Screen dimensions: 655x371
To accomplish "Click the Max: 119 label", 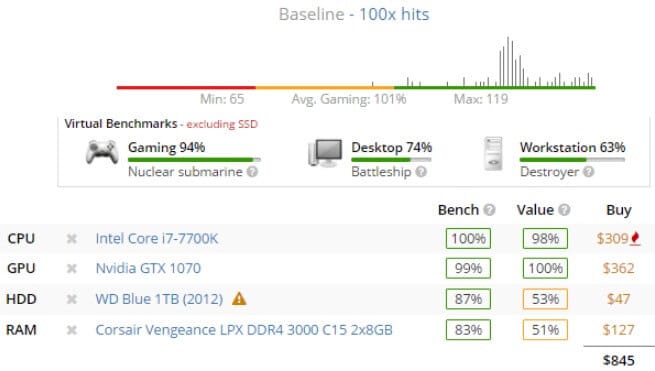I will tap(481, 99).
